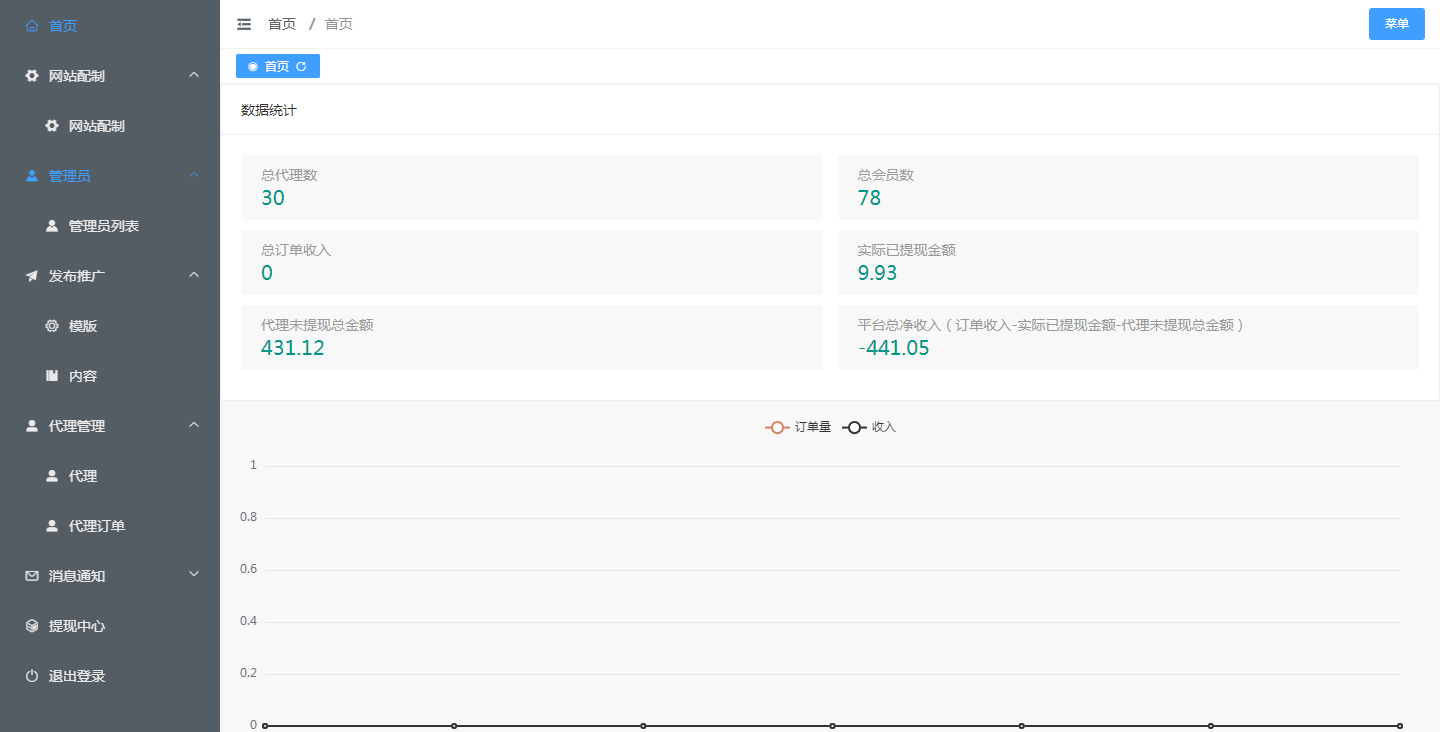This screenshot has width=1440, height=732.
Task: Click the 平台总净收入 value -441.05
Action: click(x=894, y=348)
